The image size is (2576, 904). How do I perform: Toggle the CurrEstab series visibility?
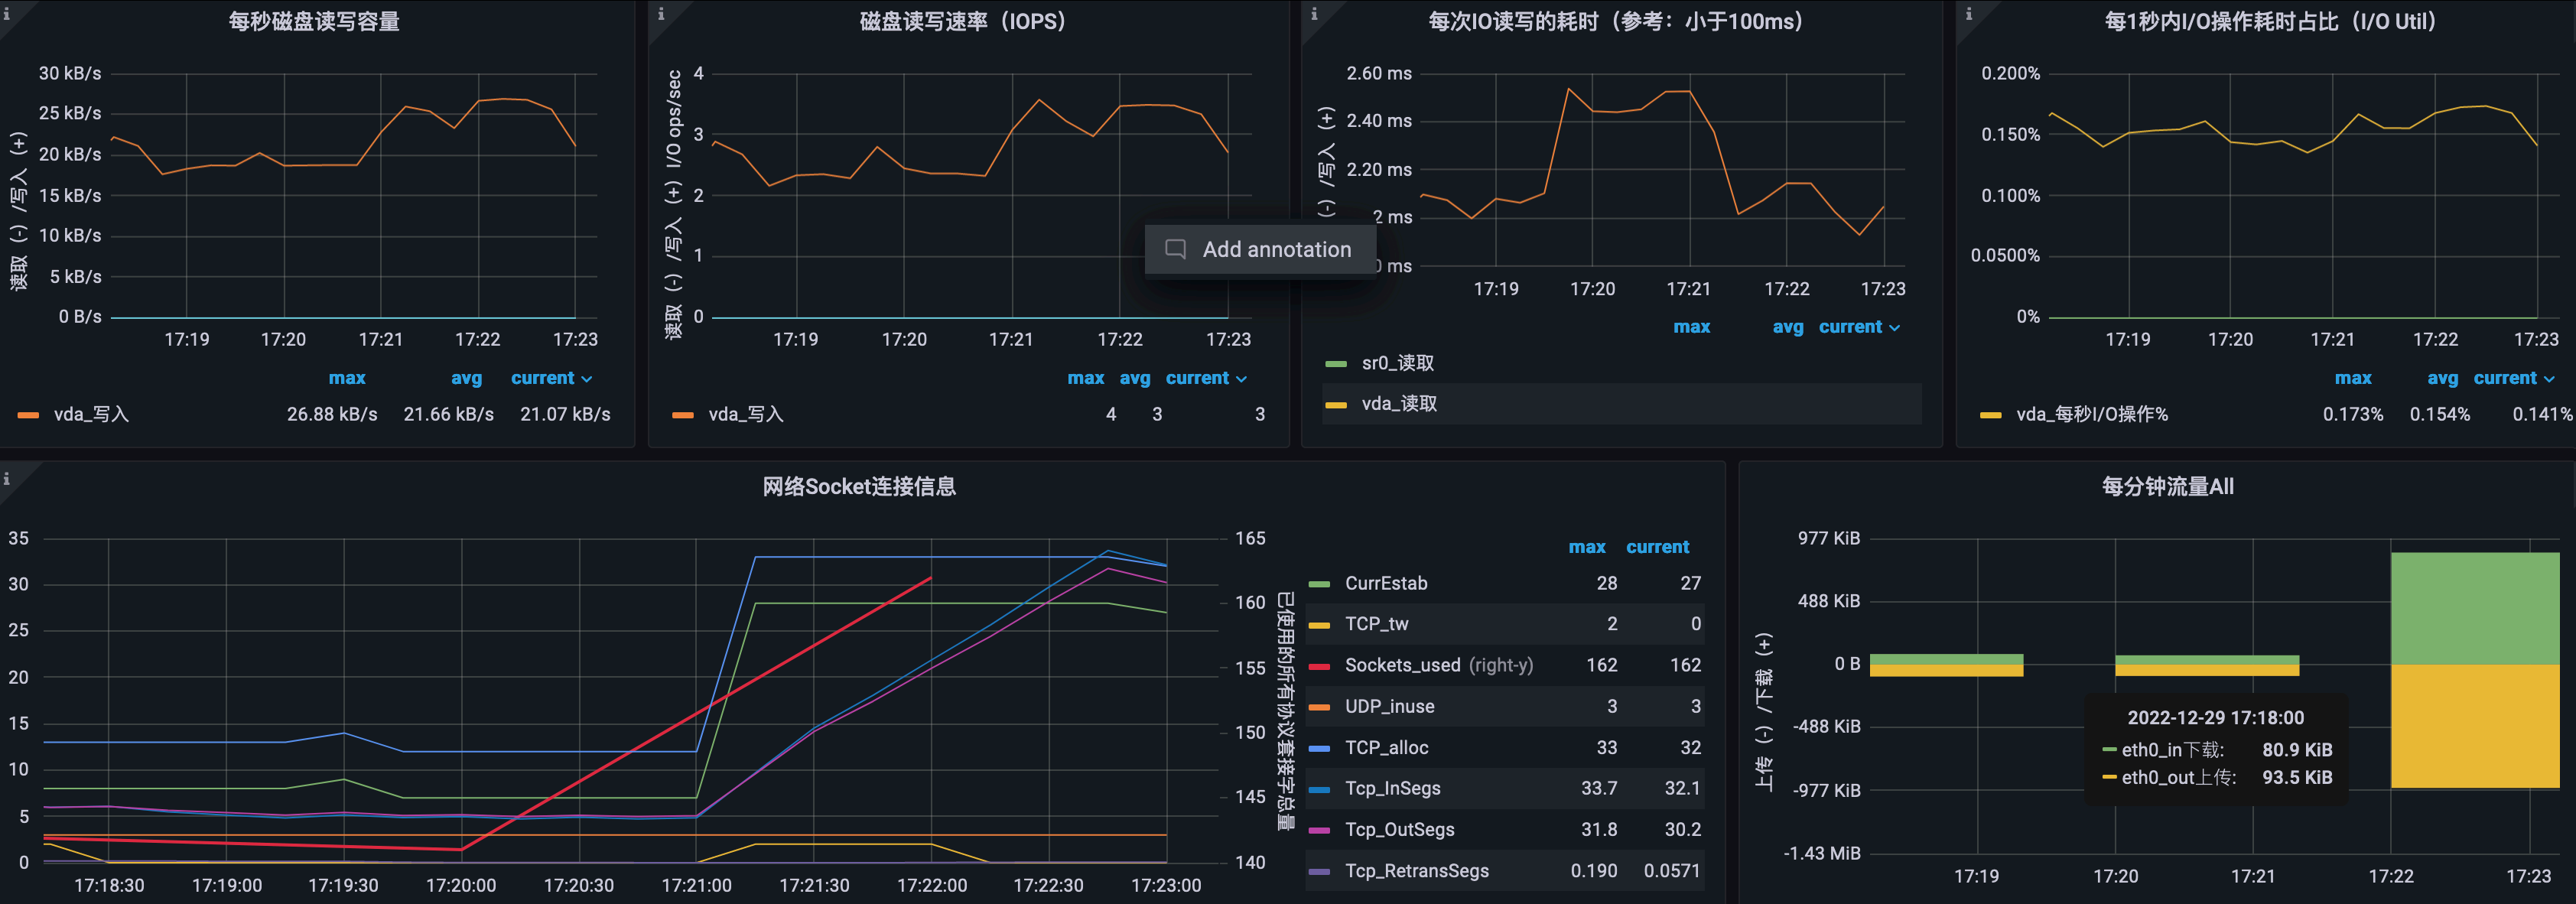(1385, 583)
